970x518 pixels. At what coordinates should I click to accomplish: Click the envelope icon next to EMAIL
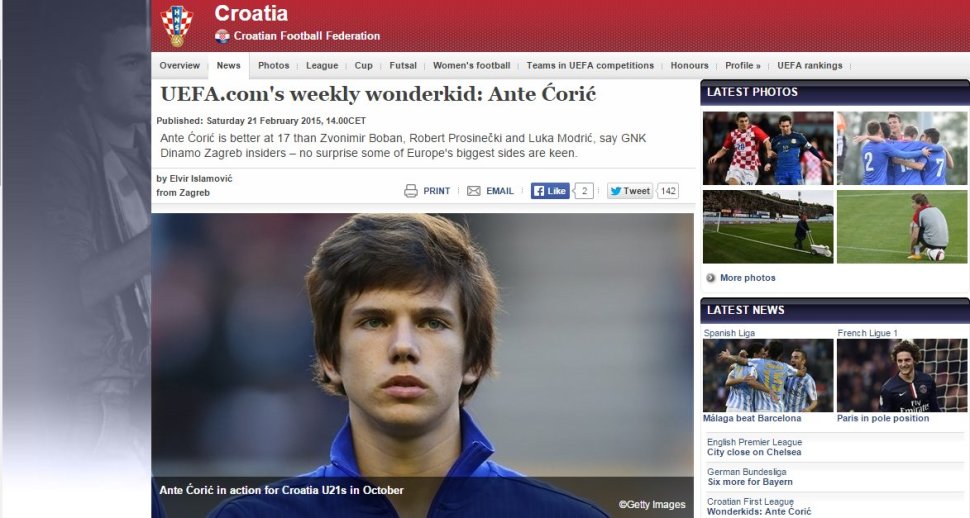pos(473,191)
